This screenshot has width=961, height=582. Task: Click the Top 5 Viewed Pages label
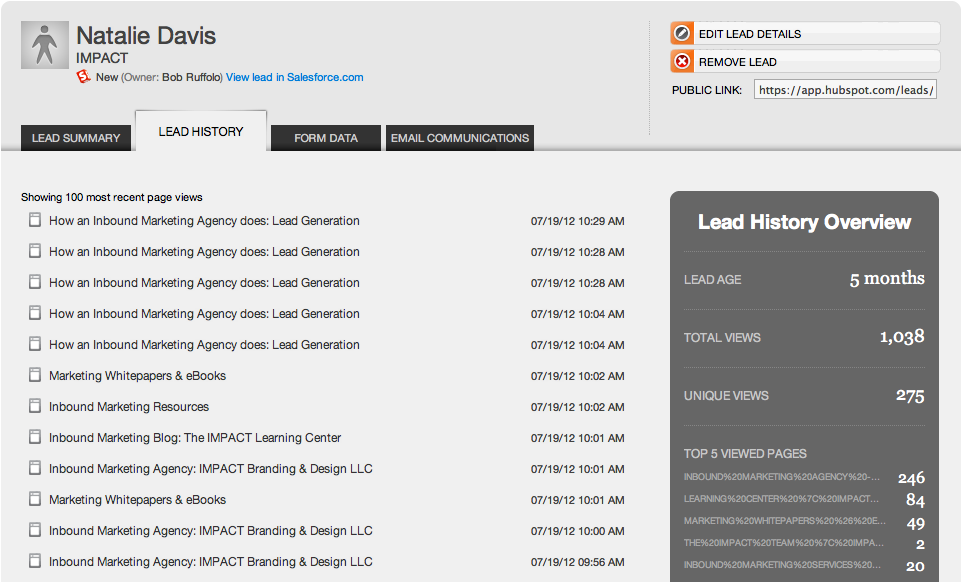745,454
